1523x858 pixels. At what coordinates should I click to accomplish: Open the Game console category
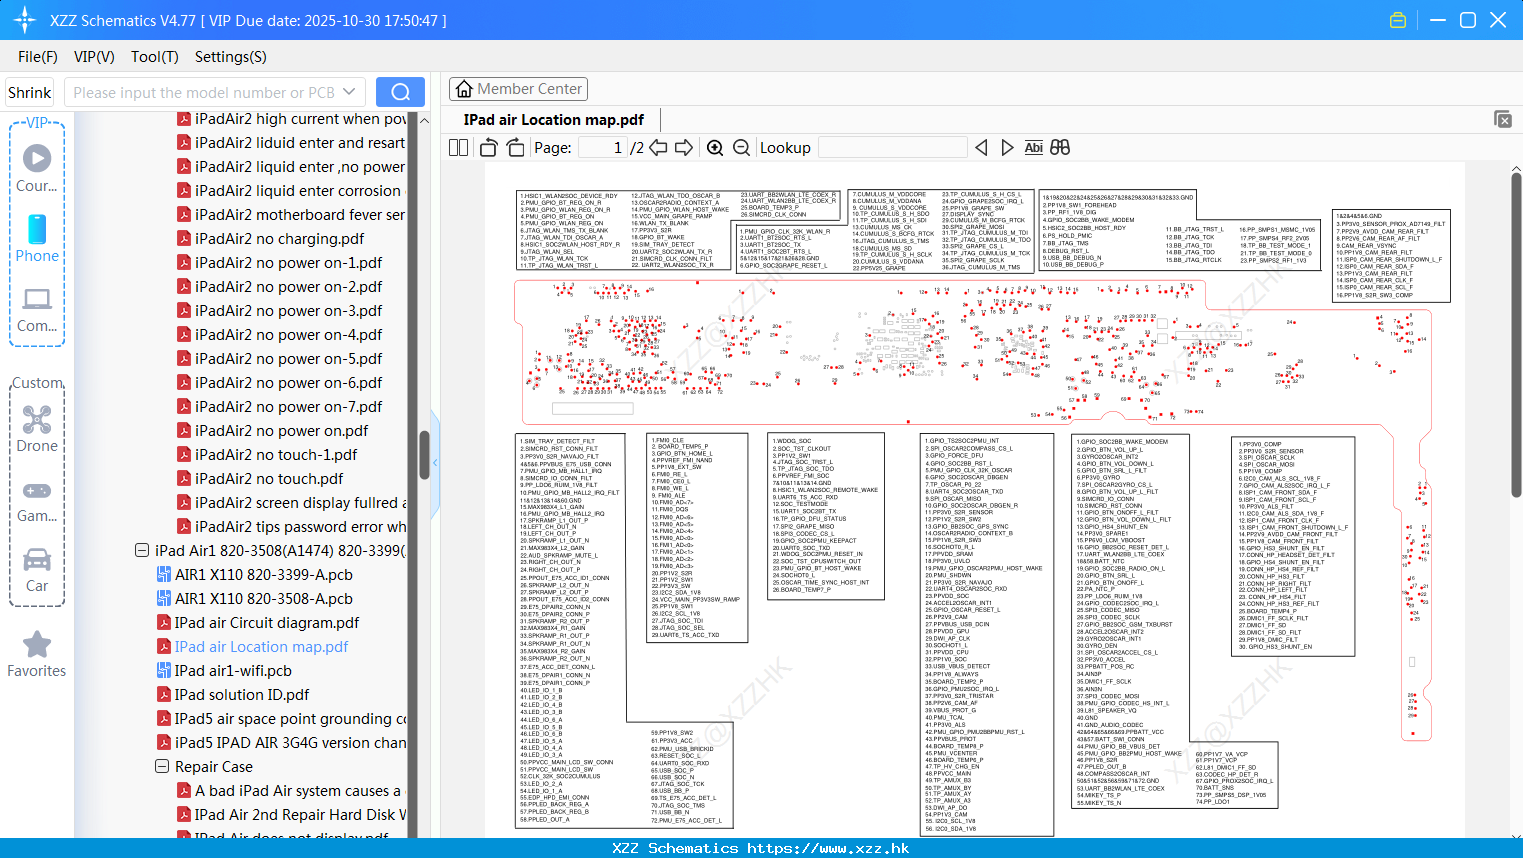[x=37, y=500]
